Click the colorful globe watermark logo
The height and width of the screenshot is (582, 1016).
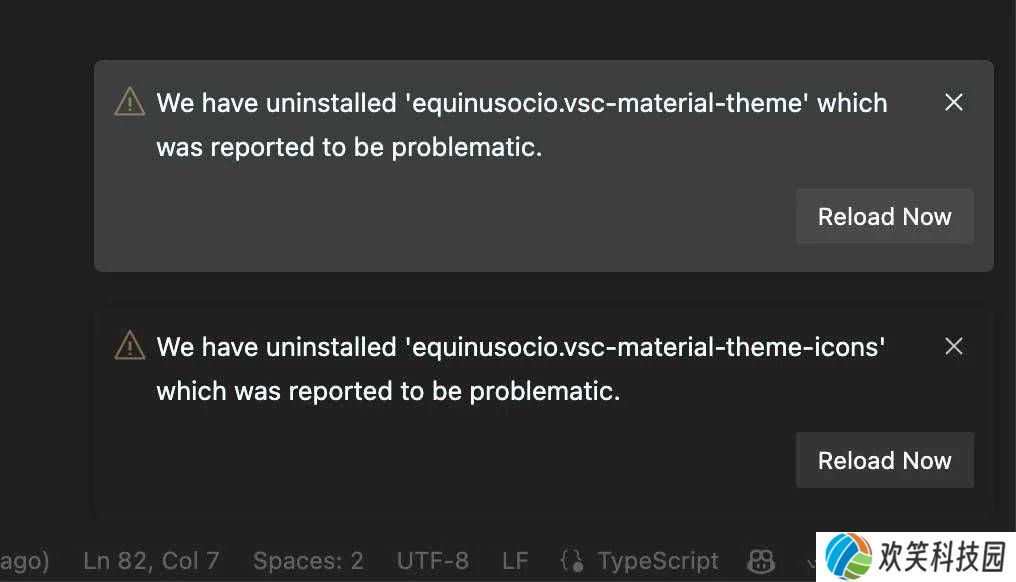coord(848,556)
